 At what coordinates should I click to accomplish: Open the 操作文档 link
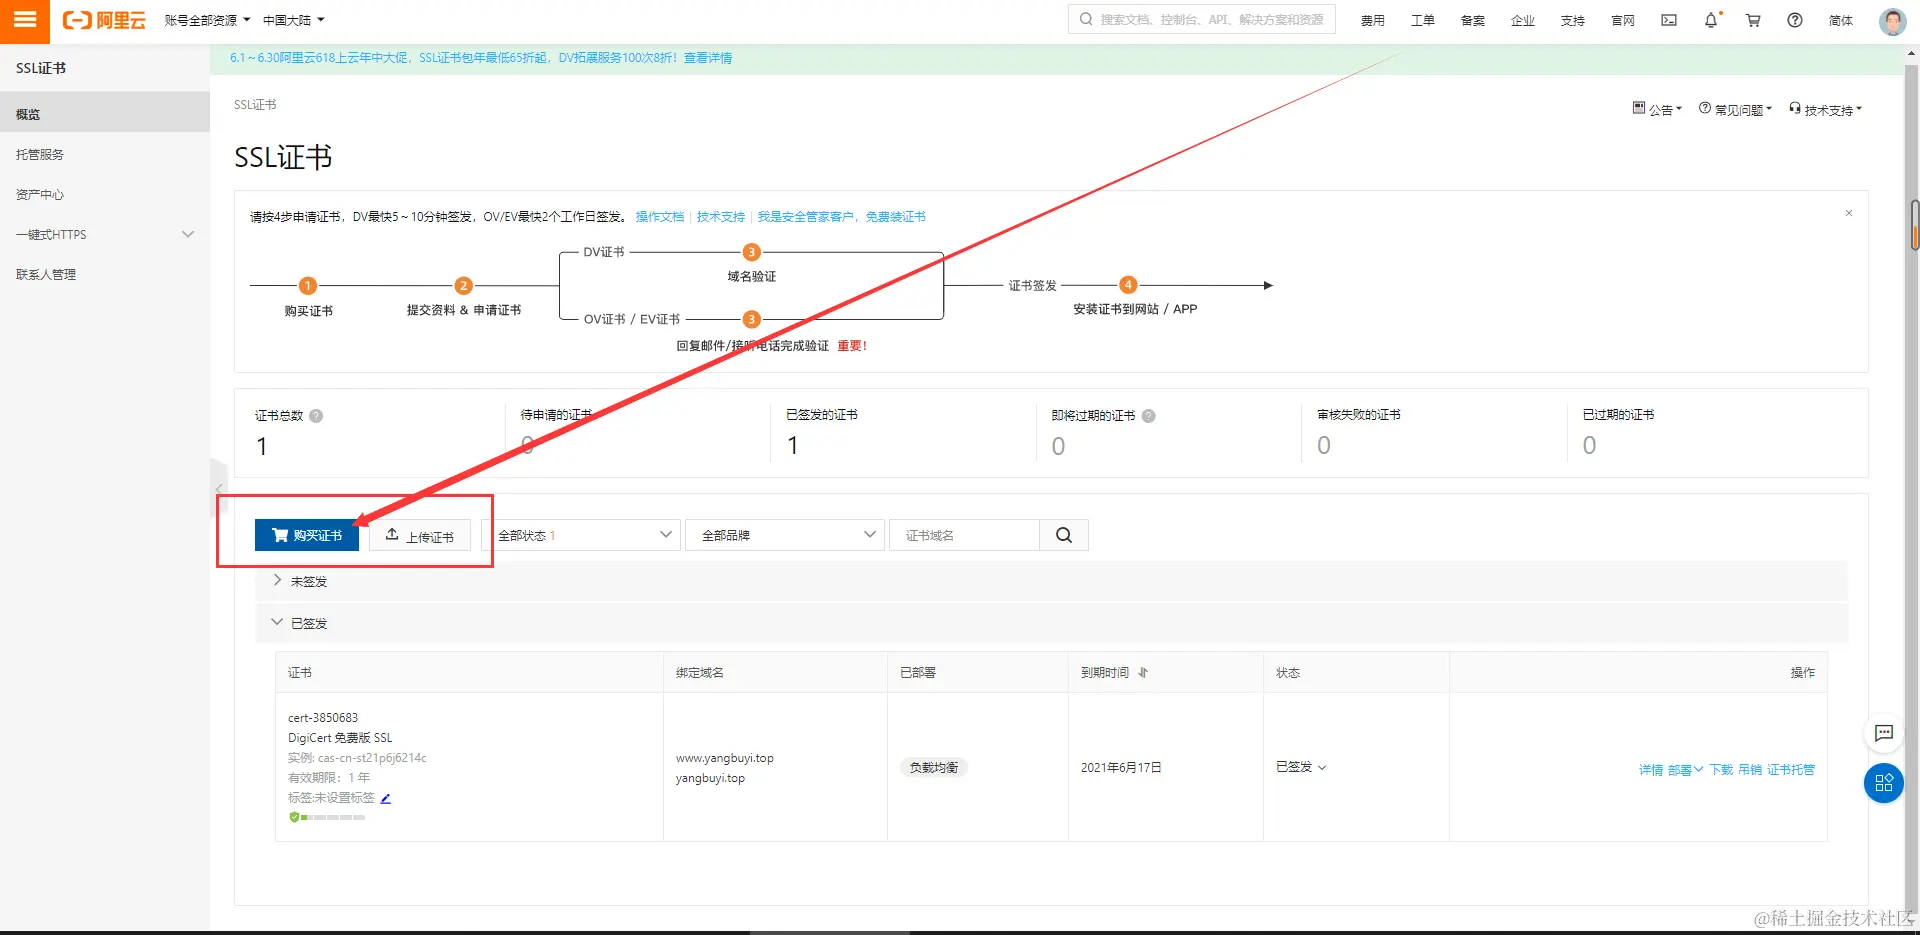[660, 217]
